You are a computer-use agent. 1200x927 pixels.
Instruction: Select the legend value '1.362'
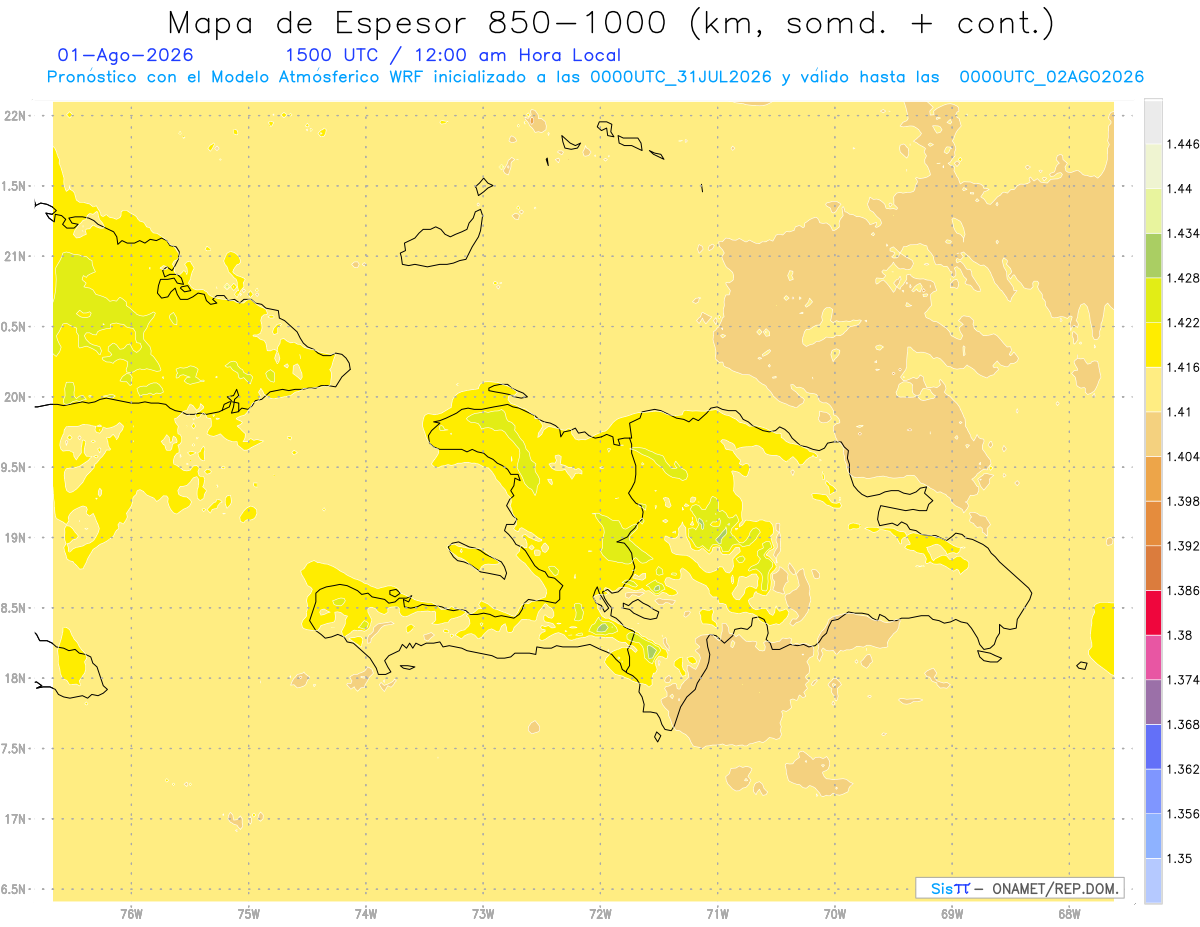[1182, 769]
